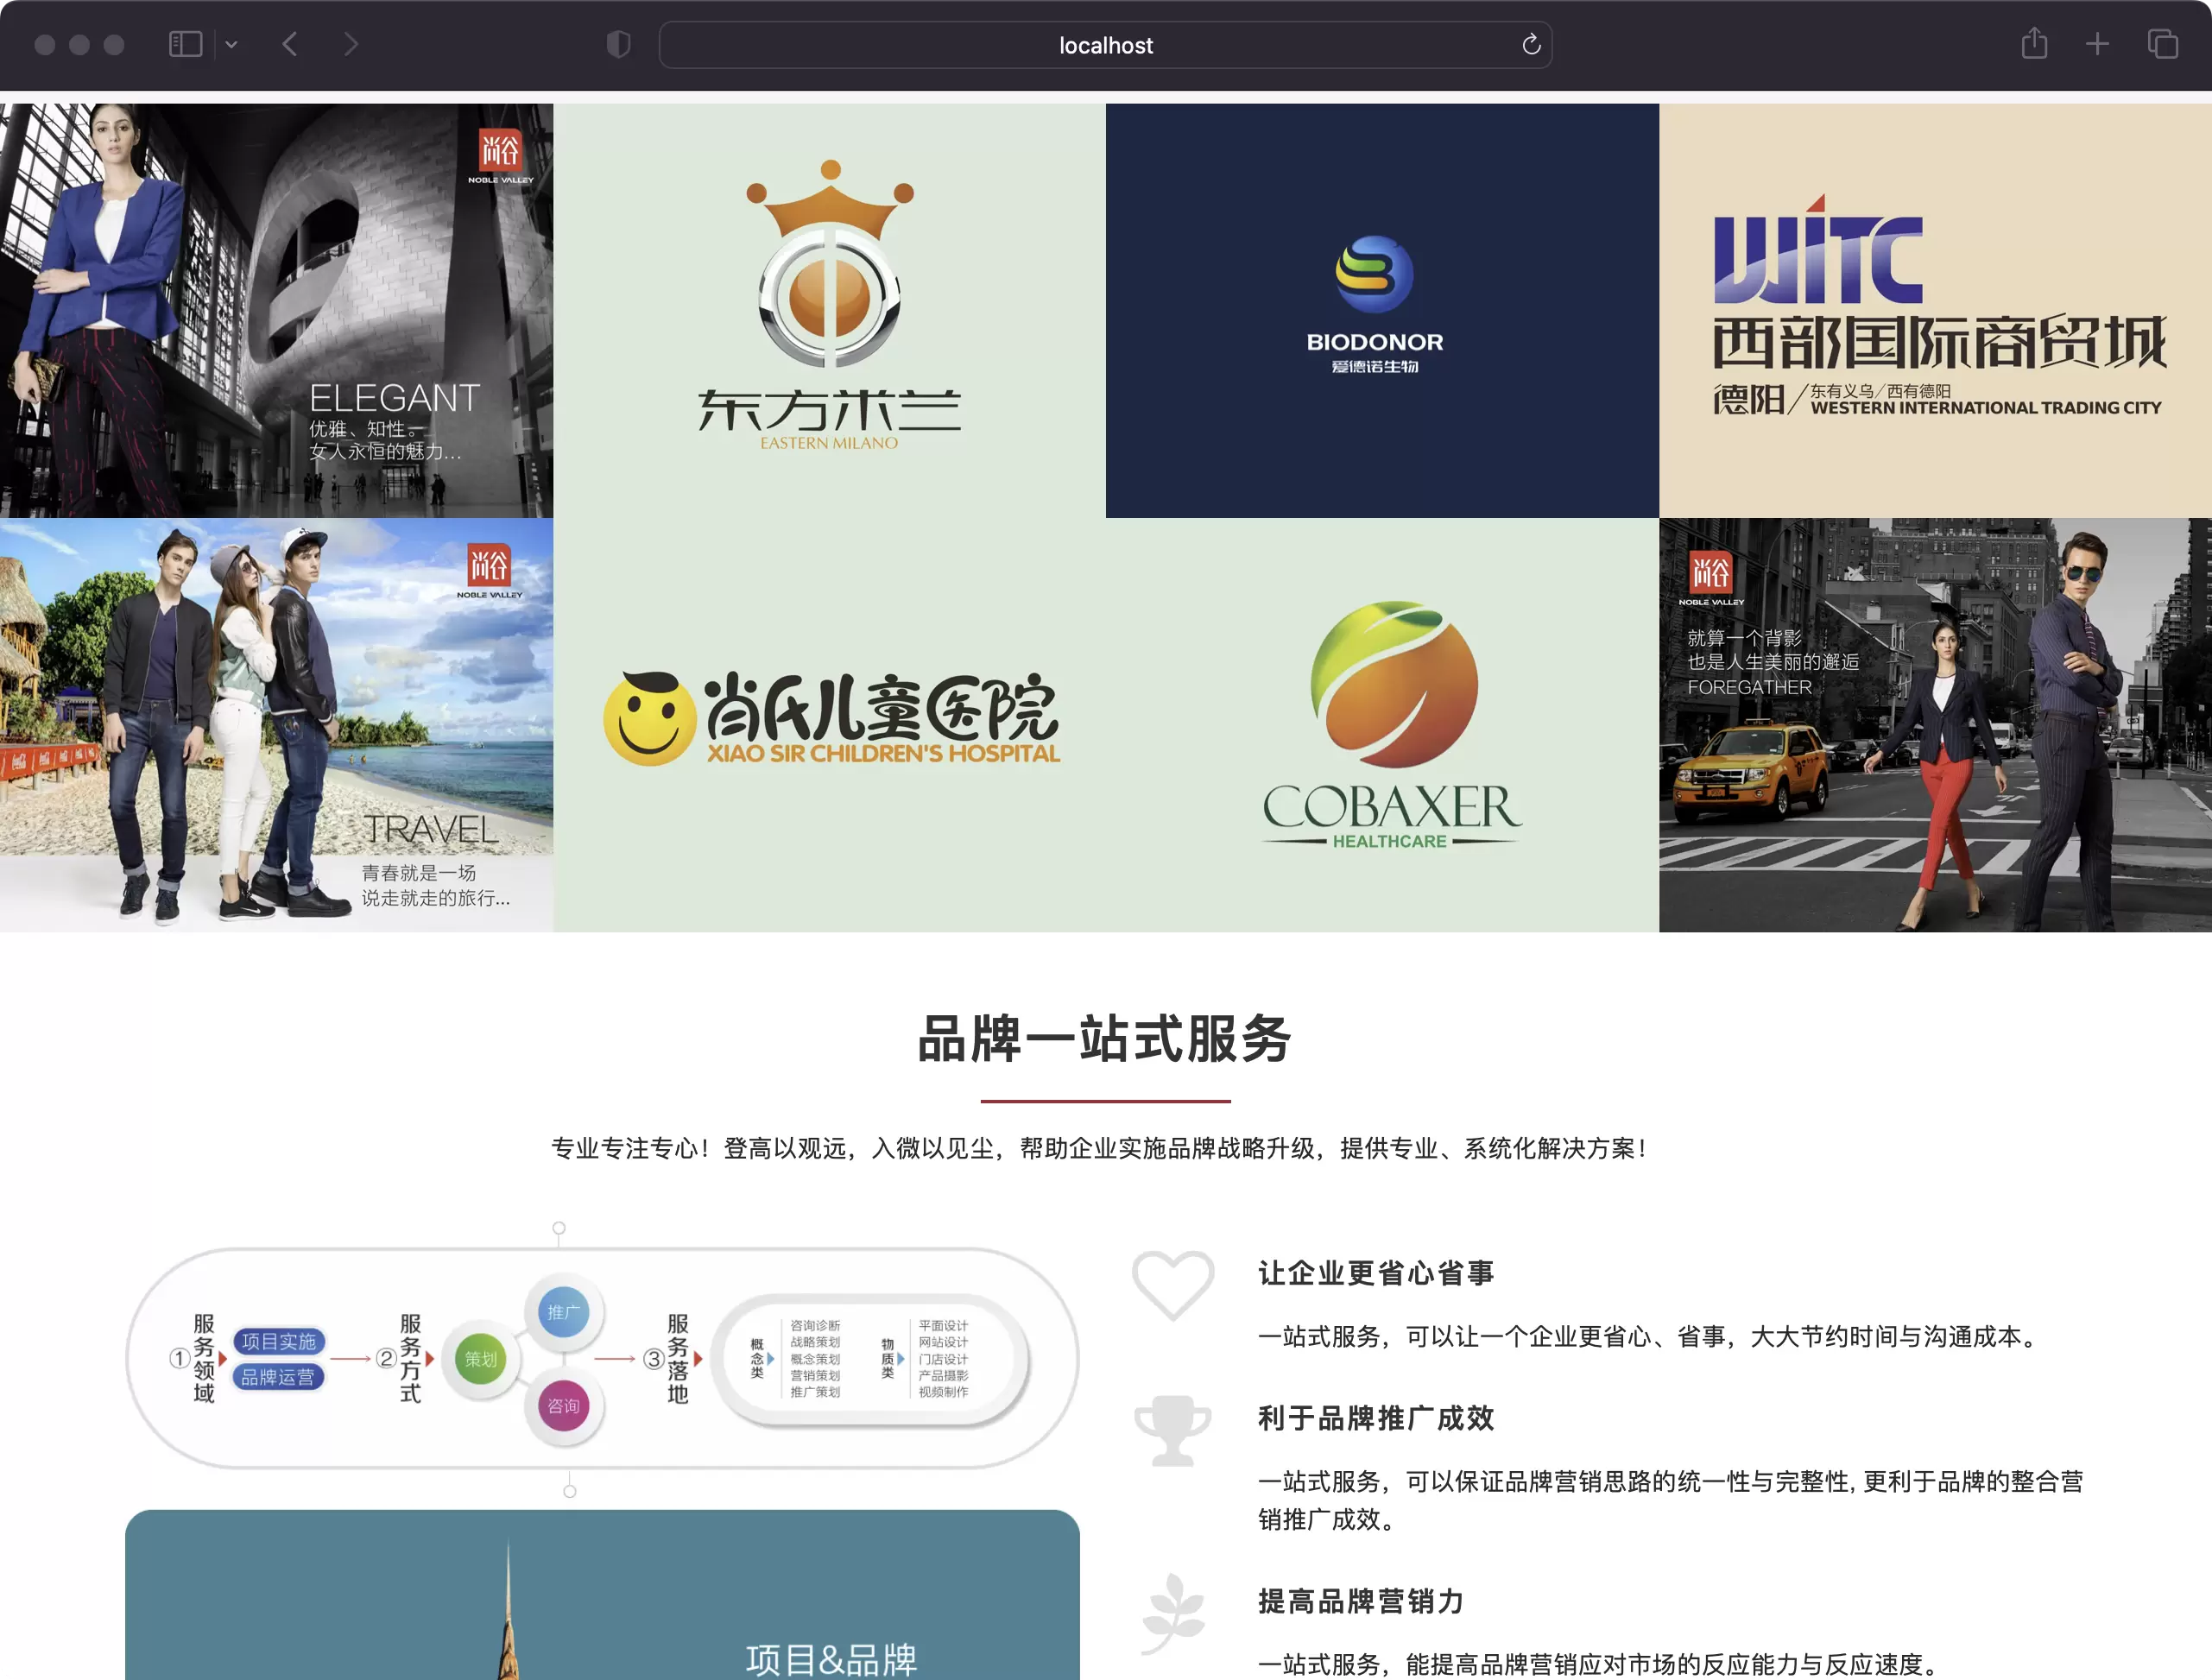2212x1680 pixels.
Task: Click the 品牌运营 blue pill in the diagram
Action: 278,1377
